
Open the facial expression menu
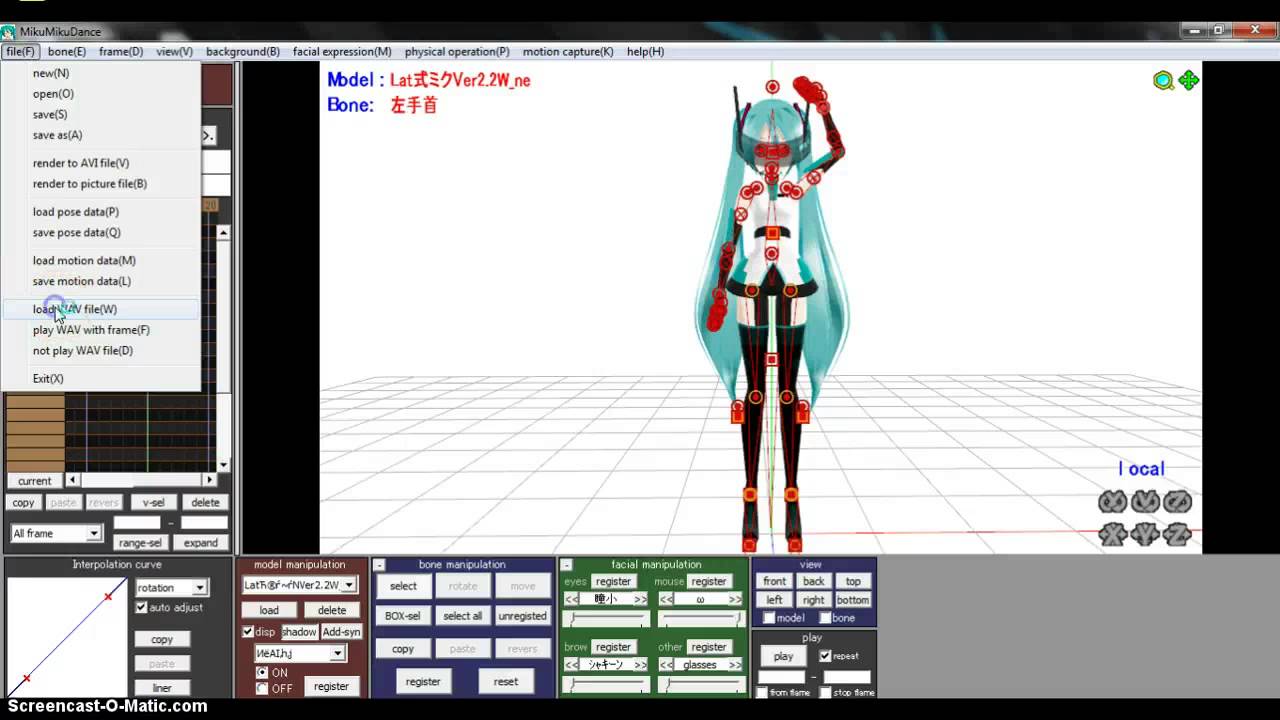click(x=342, y=52)
